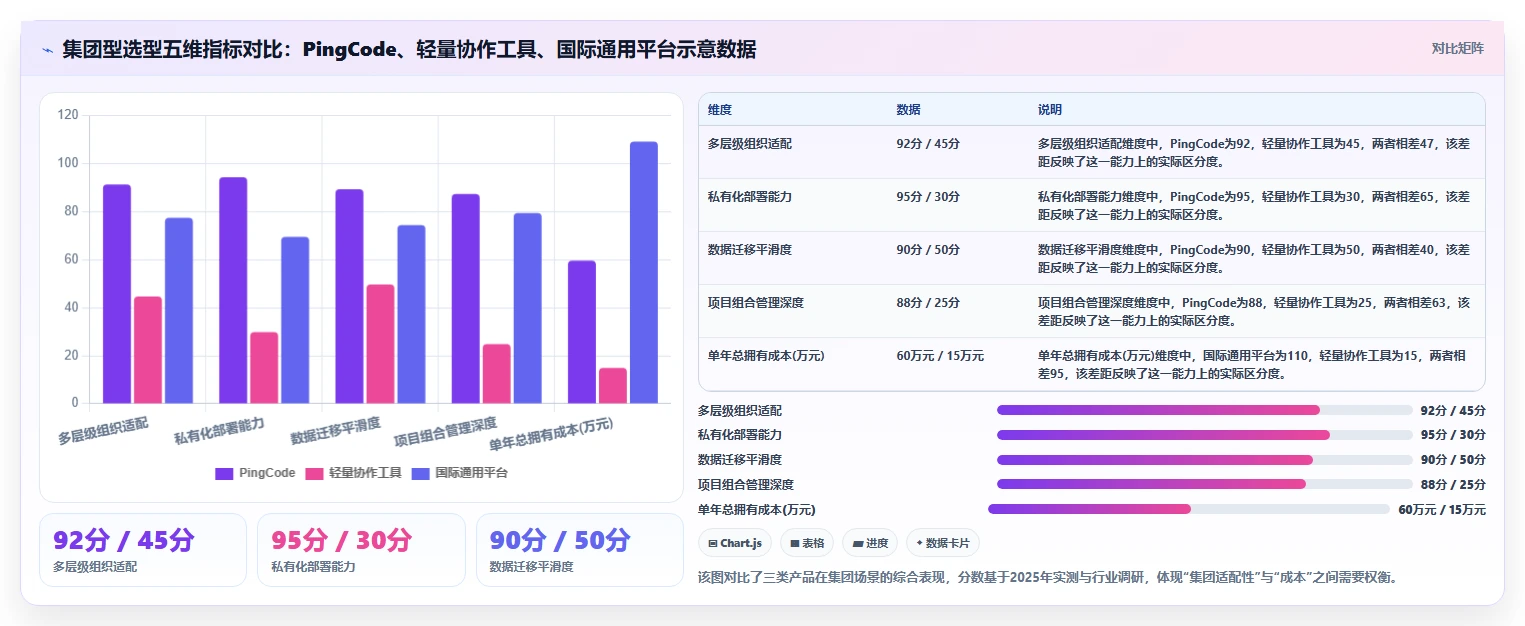Click the x-axis label 私有化部署能力
The image size is (1525, 626).
219,431
